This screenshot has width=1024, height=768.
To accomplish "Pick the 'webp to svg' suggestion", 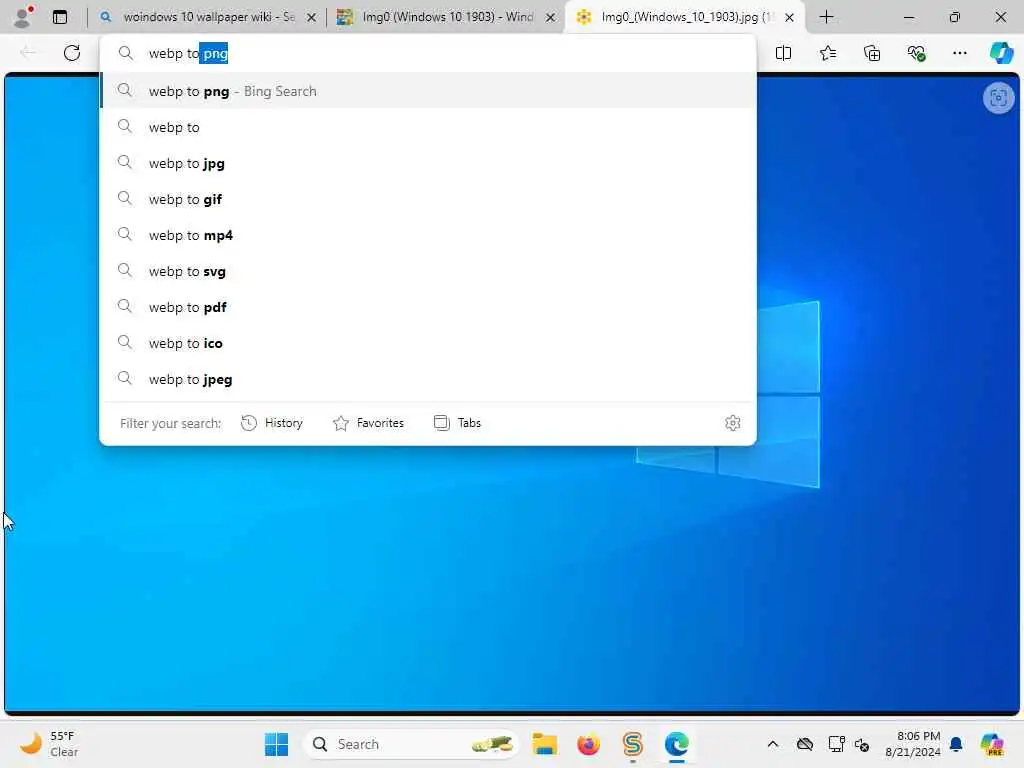I will click(x=428, y=270).
